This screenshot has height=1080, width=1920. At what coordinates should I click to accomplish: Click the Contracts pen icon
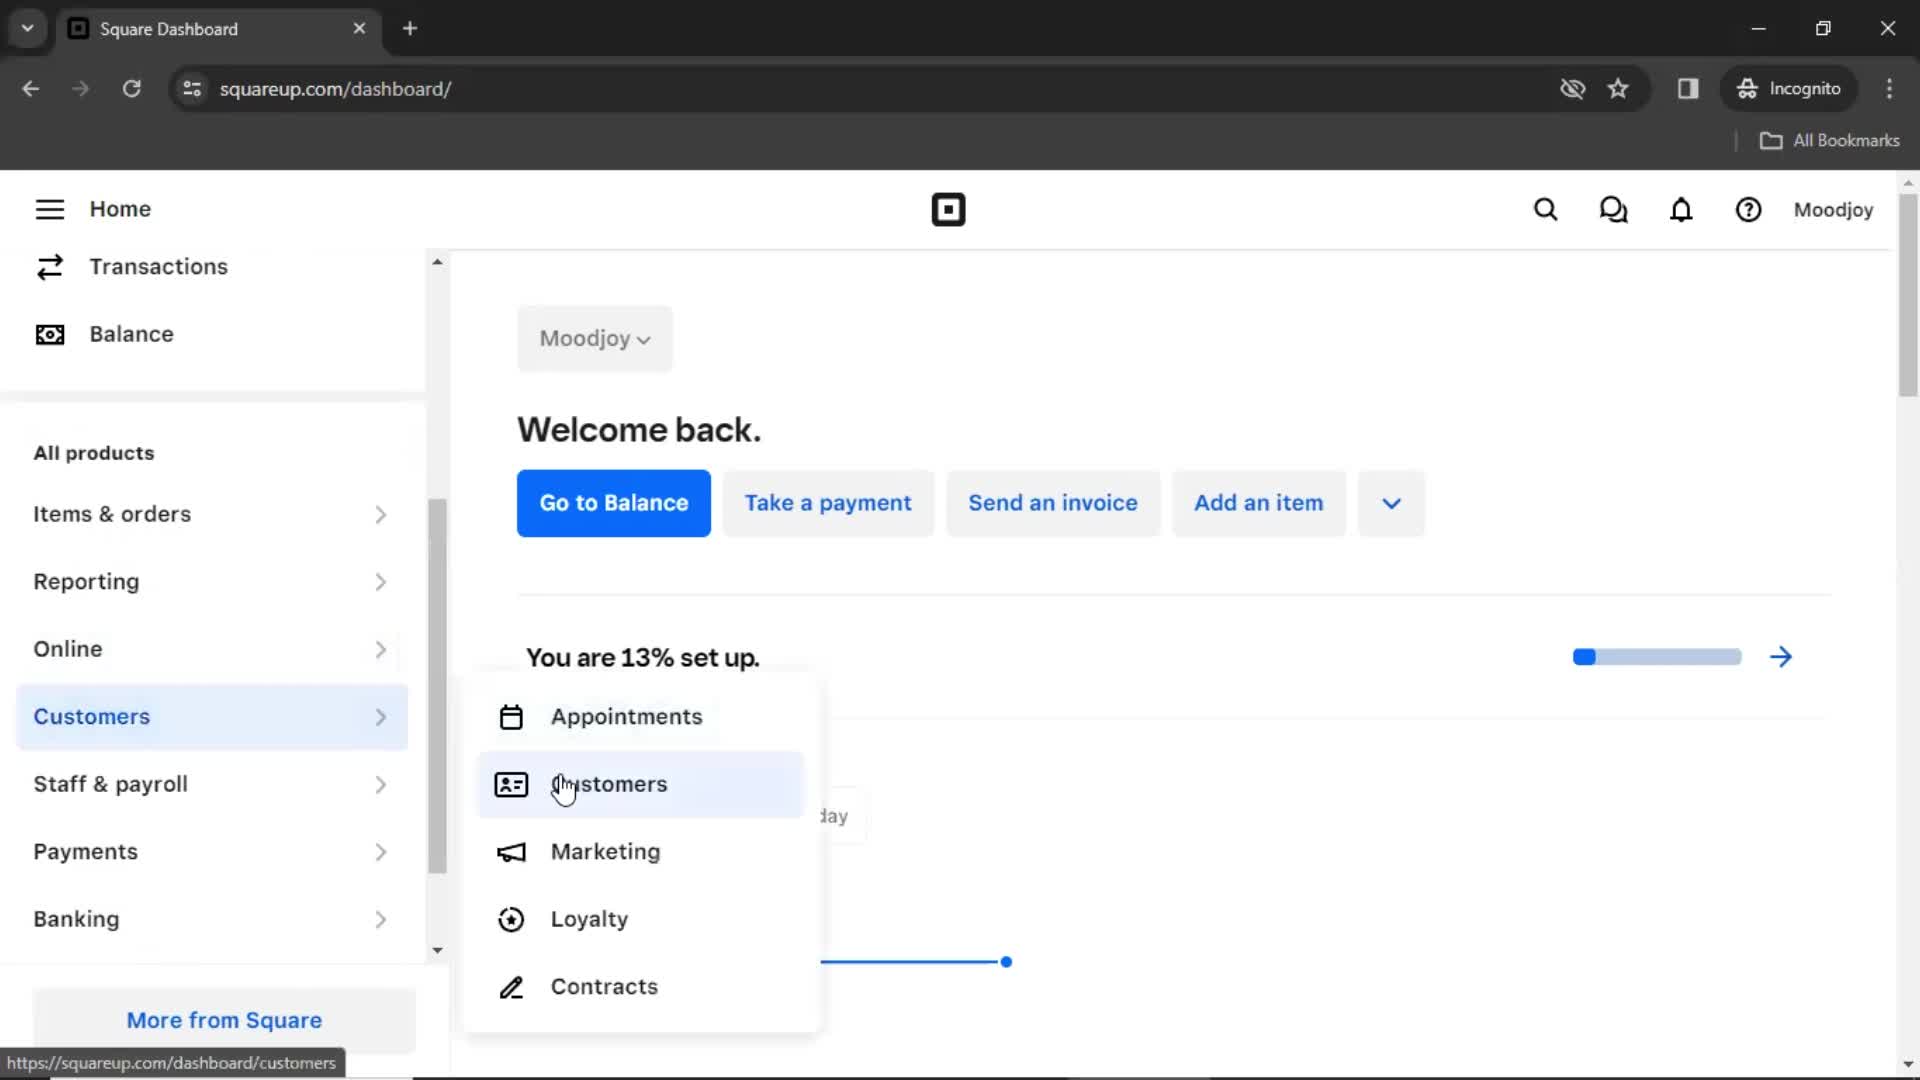[x=511, y=987]
